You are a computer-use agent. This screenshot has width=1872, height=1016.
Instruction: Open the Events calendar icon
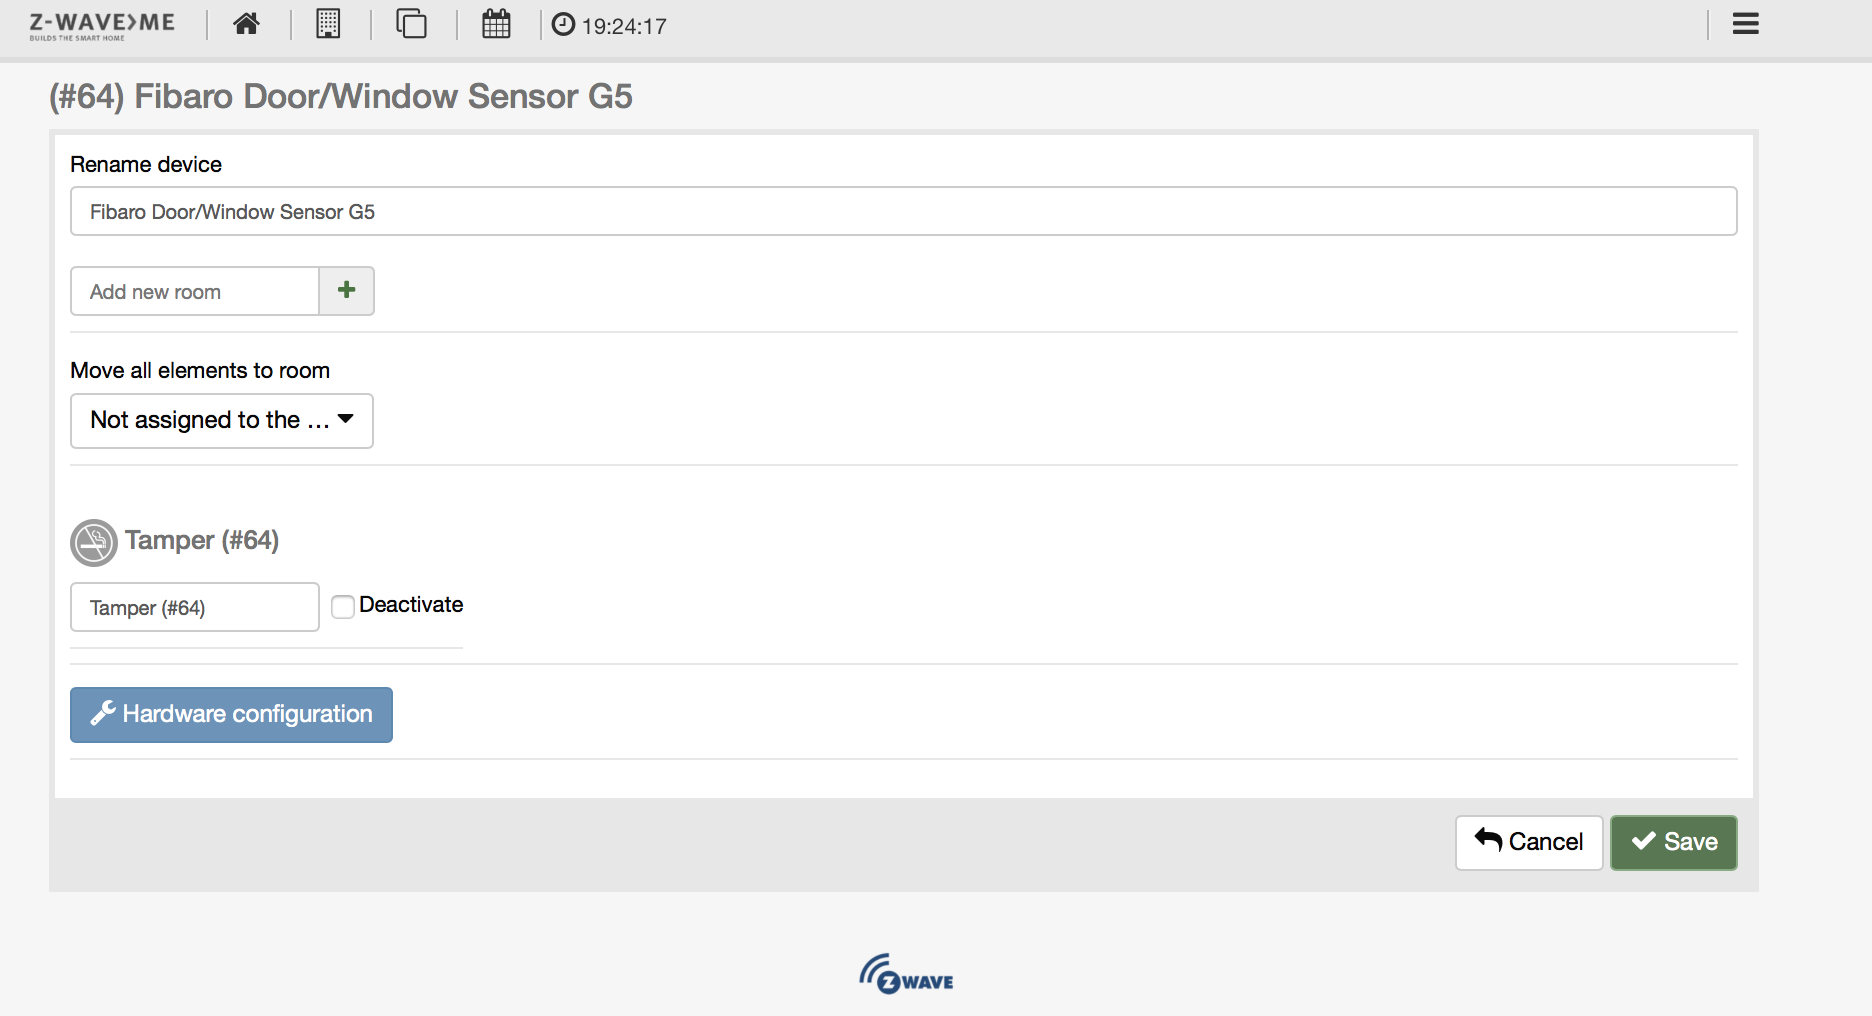(x=496, y=24)
